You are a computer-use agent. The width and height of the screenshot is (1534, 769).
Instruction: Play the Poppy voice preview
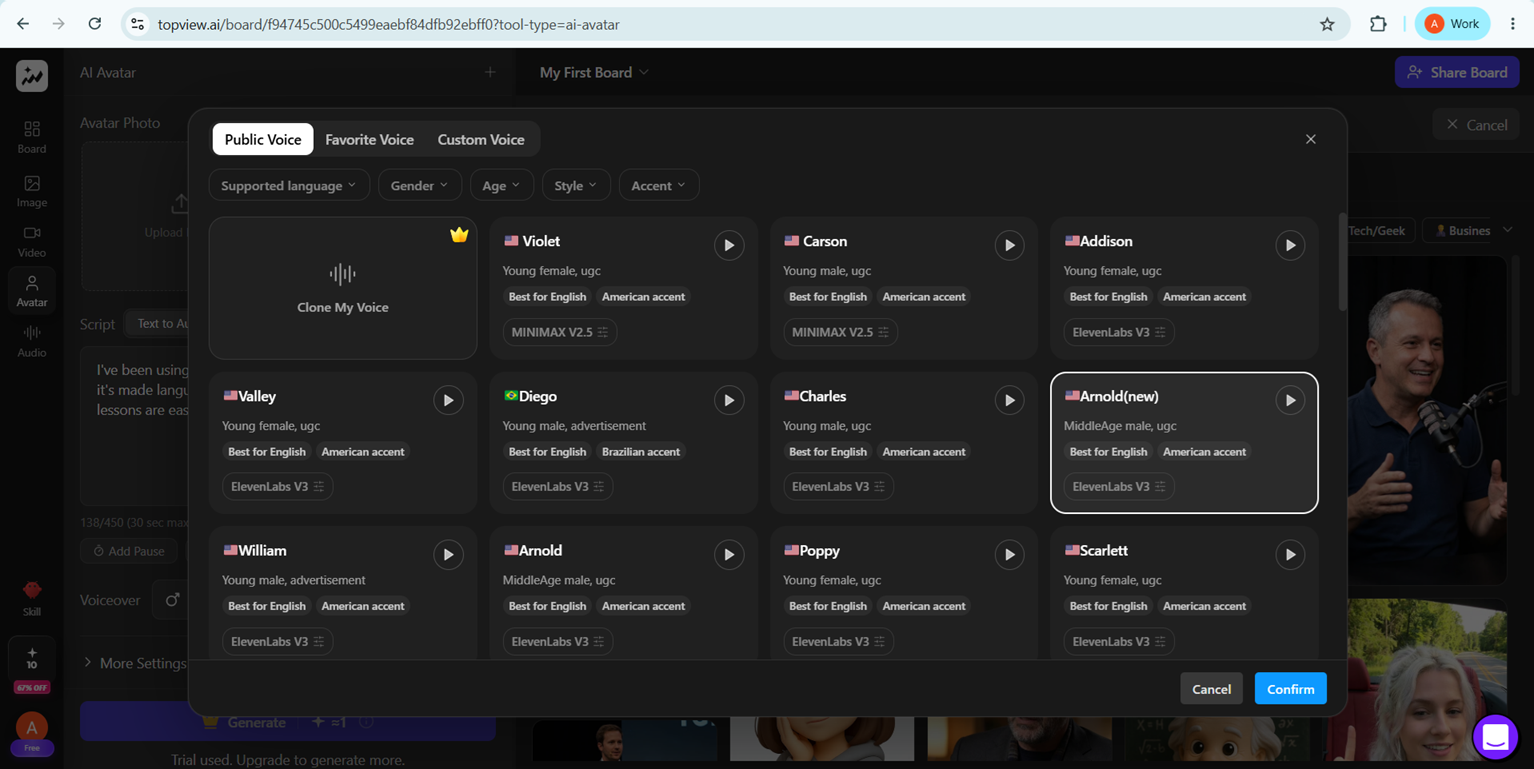click(1009, 554)
